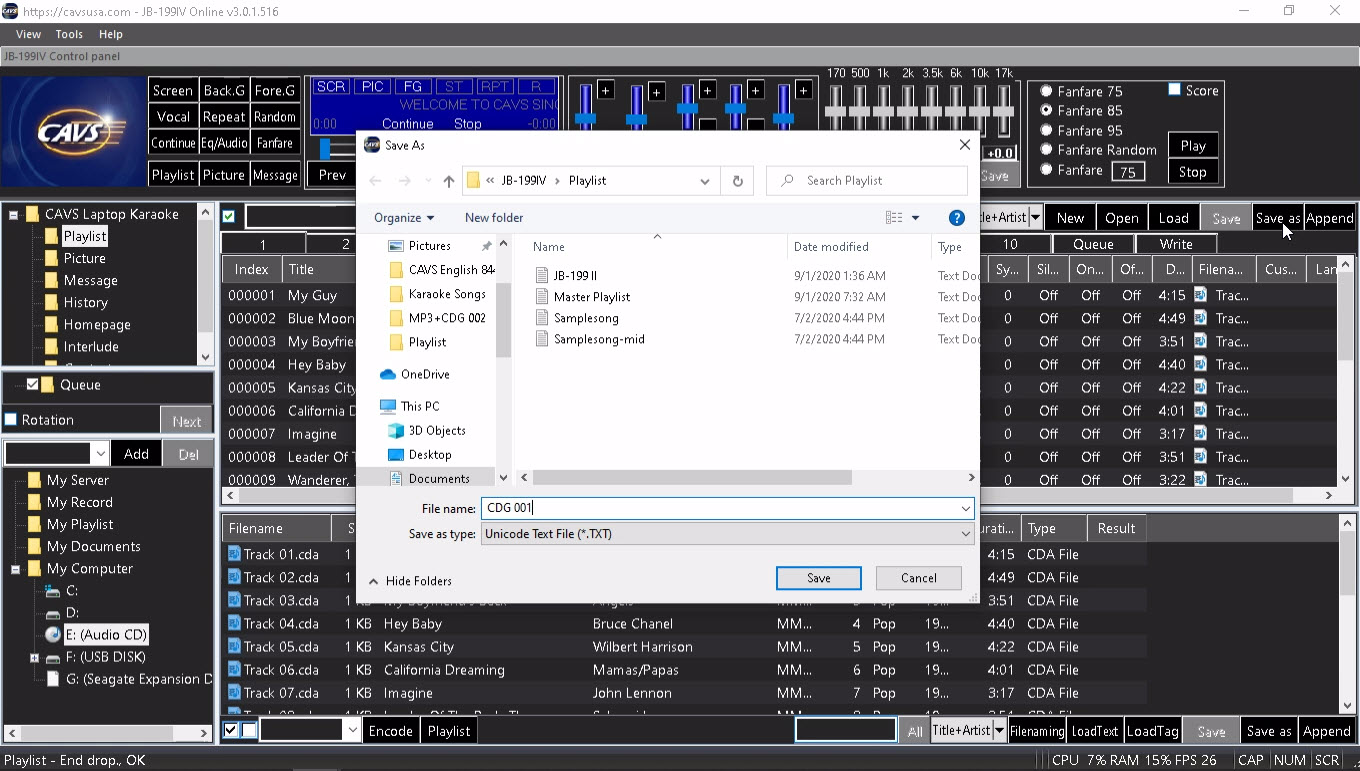Viewport: 1360px width, 771px height.
Task: Select E: Audio CD drive
Action: pos(96,634)
